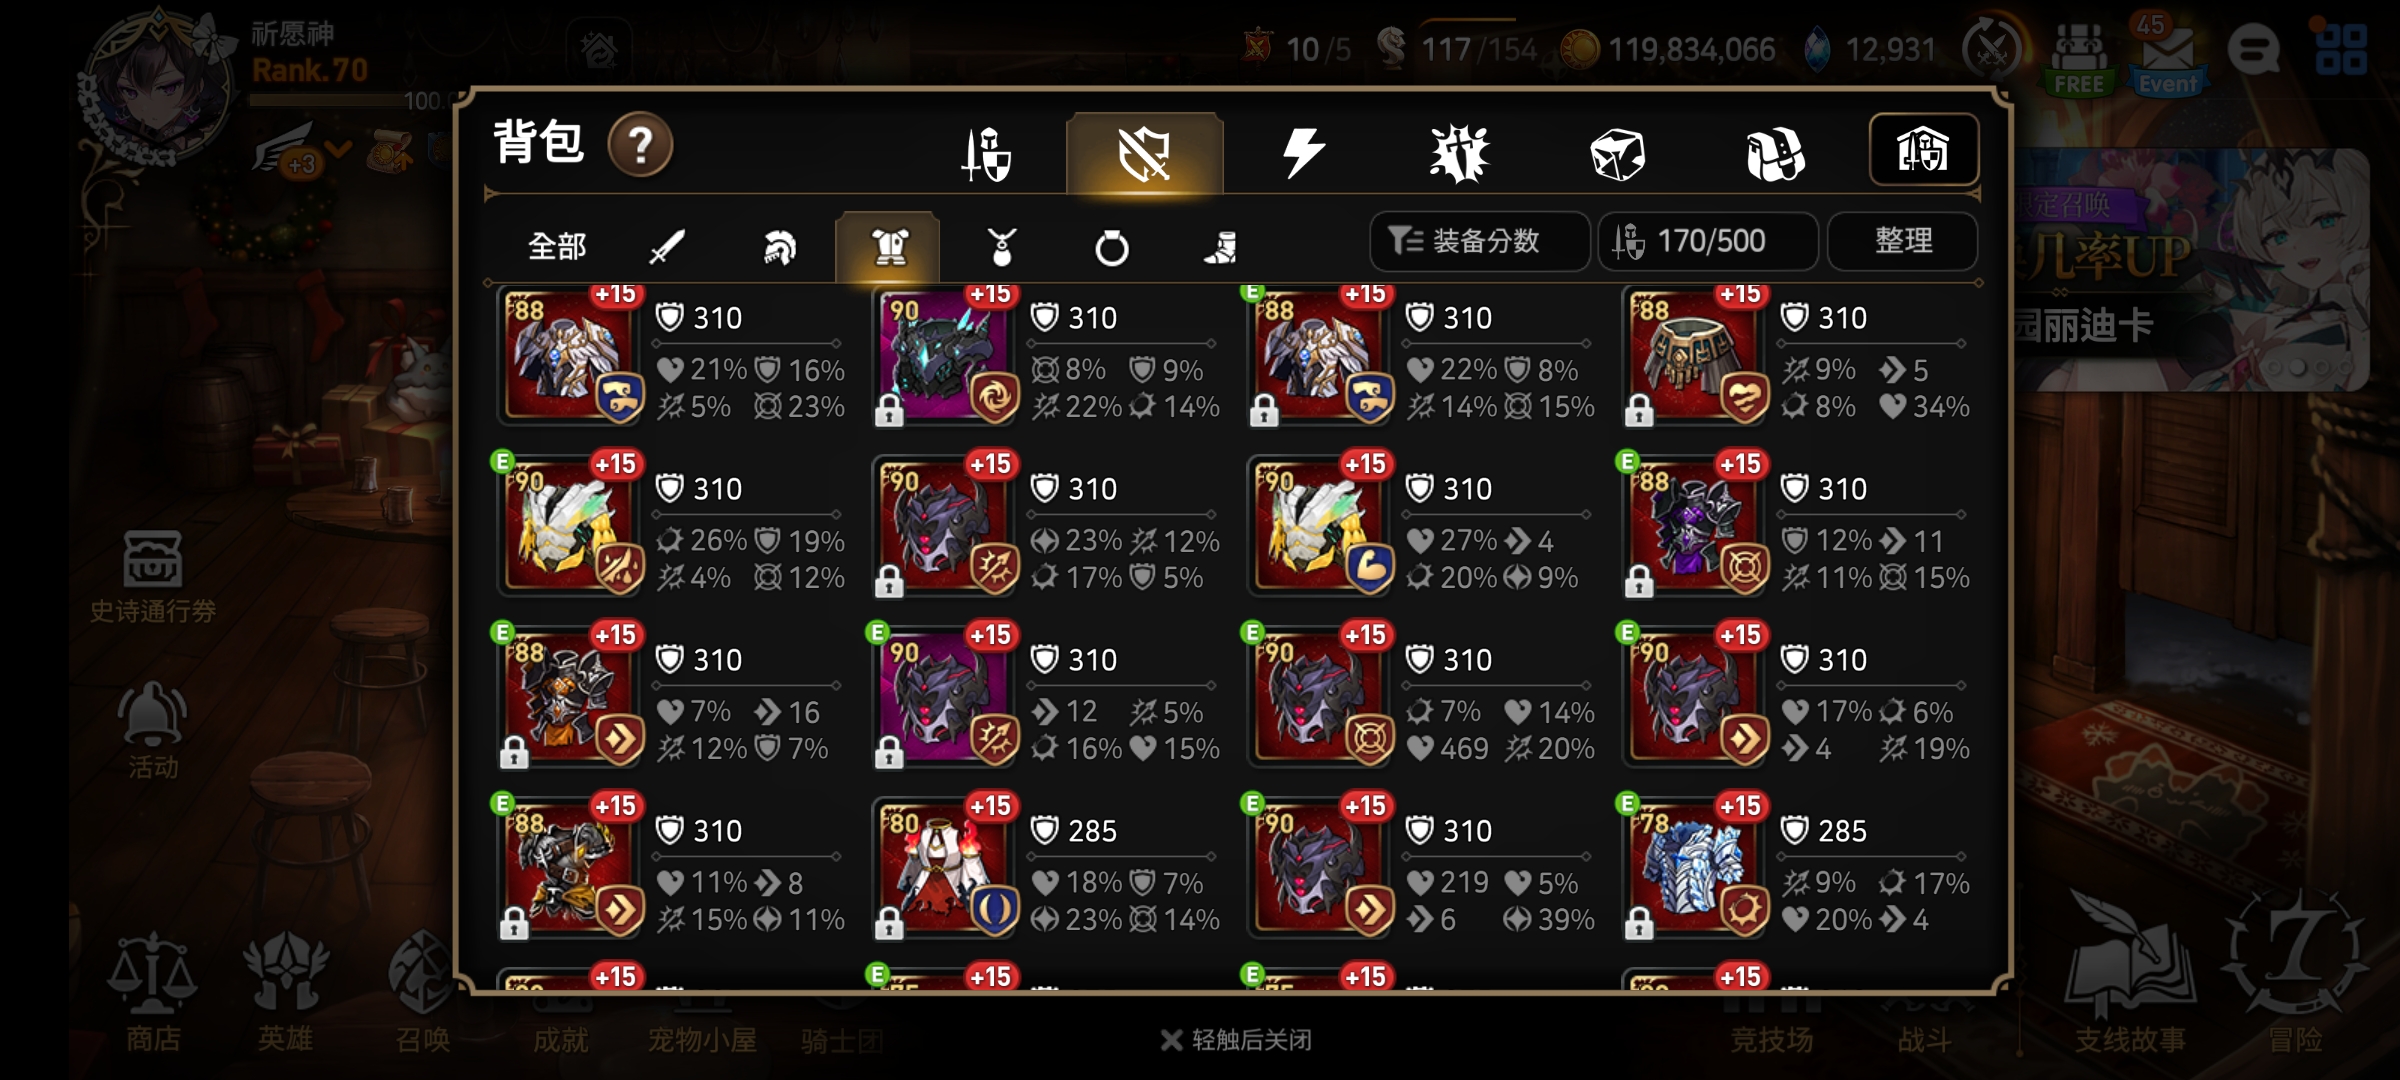The image size is (2400, 1080).
Task: Click the 整理 organize button
Action: (1903, 241)
